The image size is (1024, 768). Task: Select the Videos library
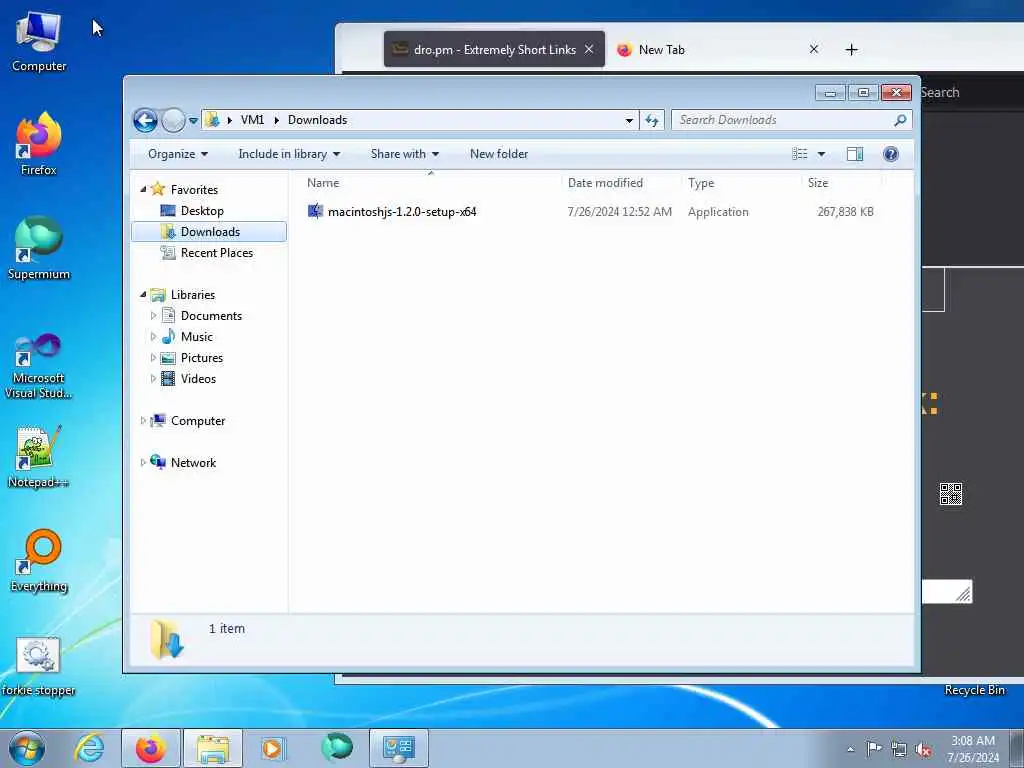point(198,379)
